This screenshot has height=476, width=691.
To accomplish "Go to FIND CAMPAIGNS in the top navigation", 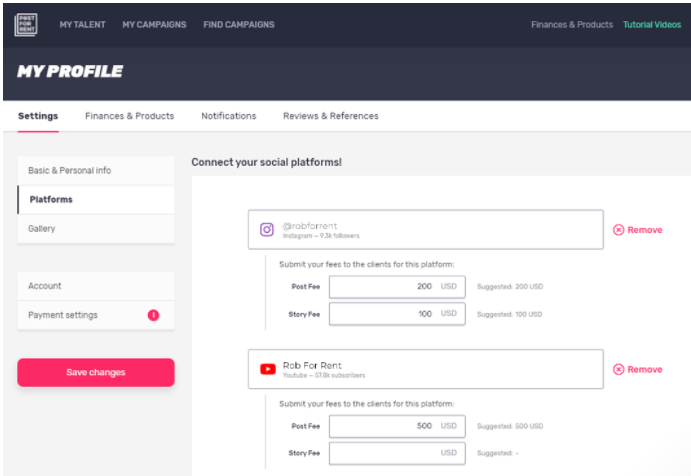I will pos(239,25).
